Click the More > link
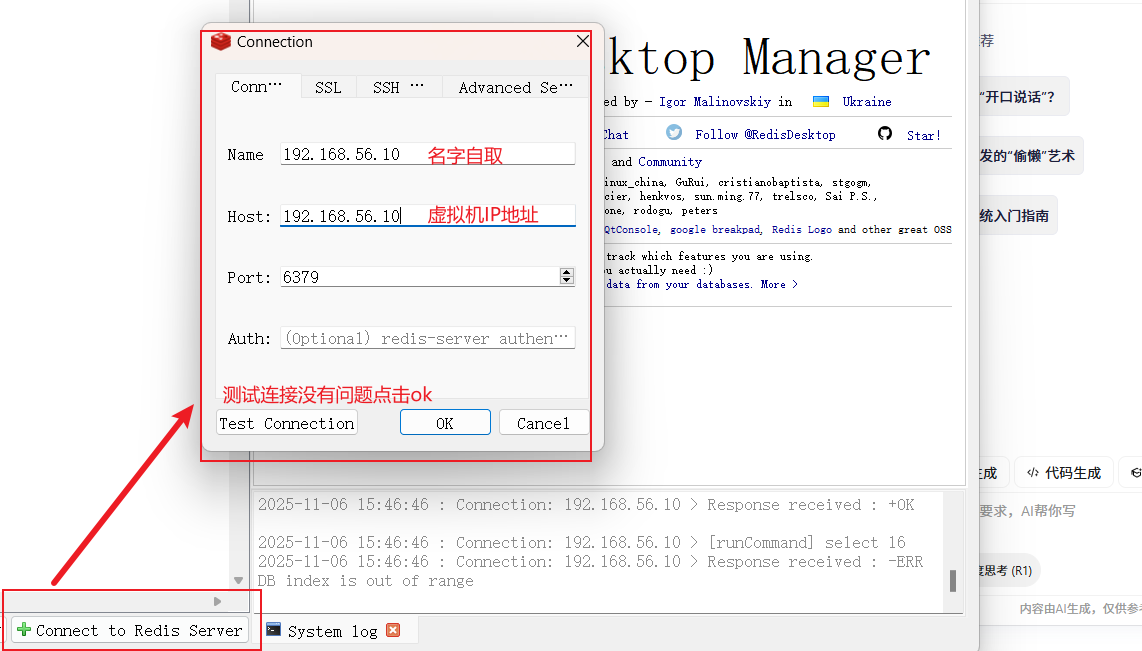 point(779,285)
